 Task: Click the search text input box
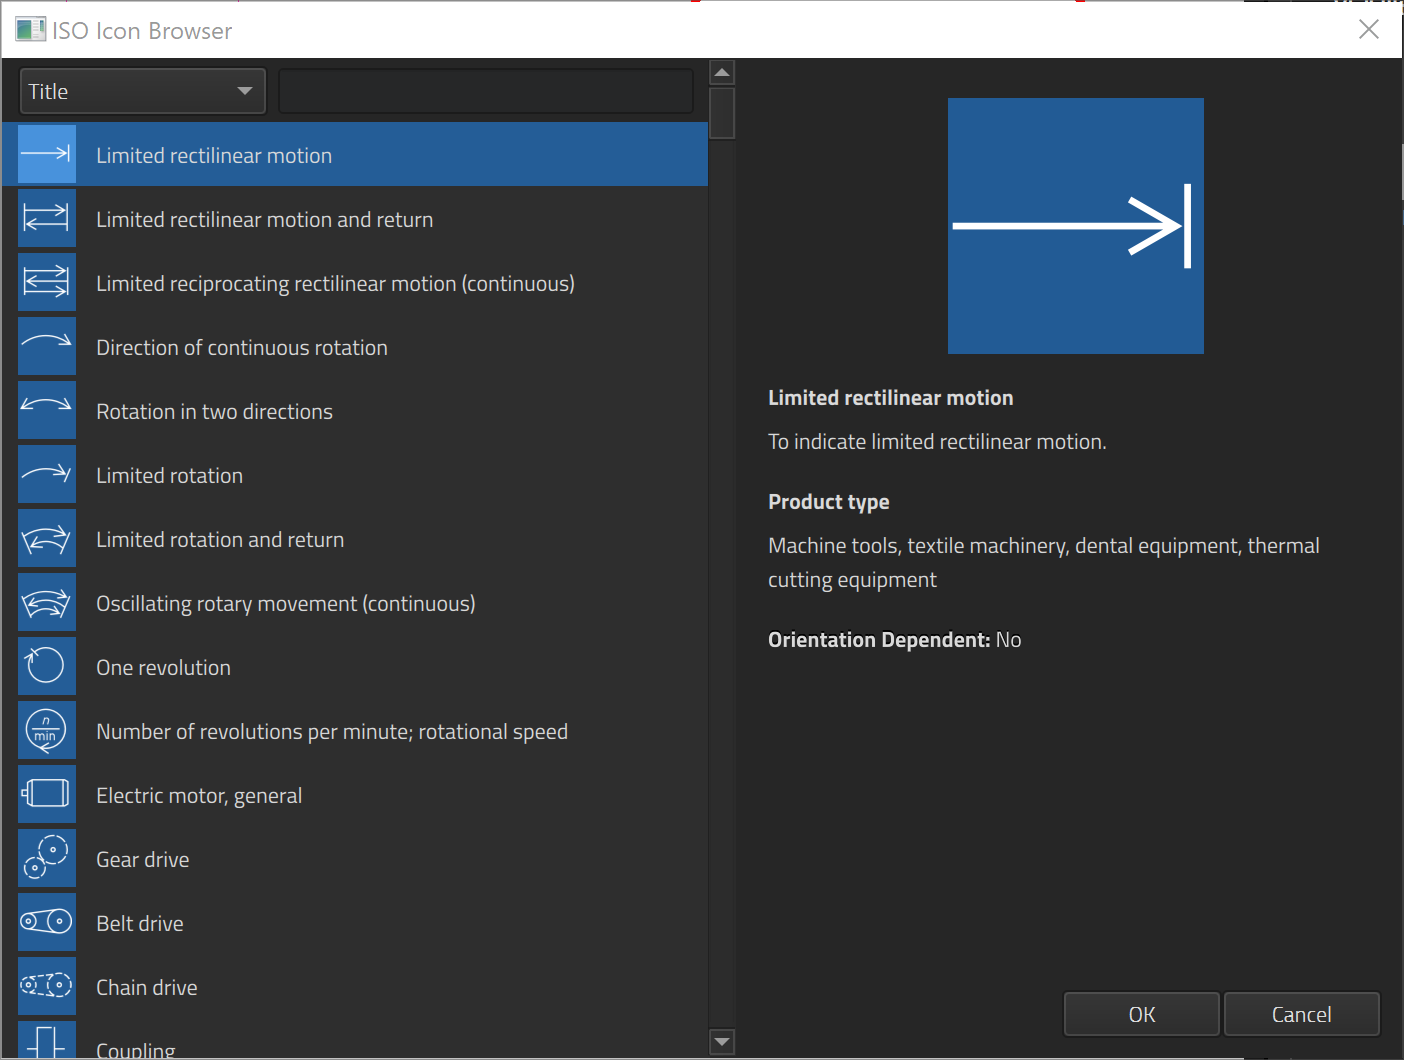tap(485, 91)
